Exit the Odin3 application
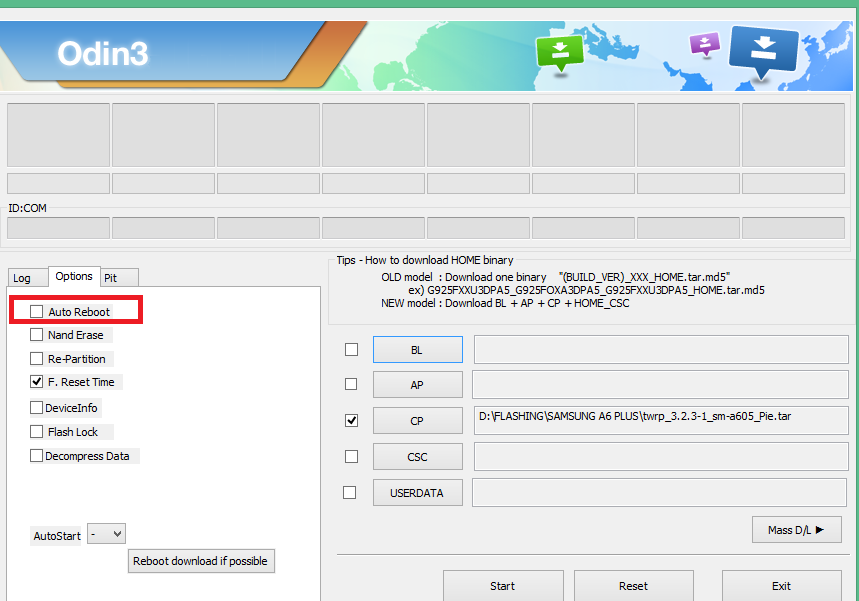The image size is (859, 601). tap(782, 586)
